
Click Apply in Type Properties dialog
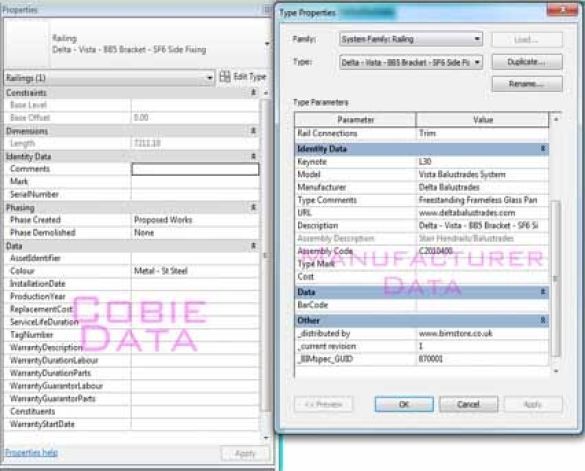tap(533, 404)
